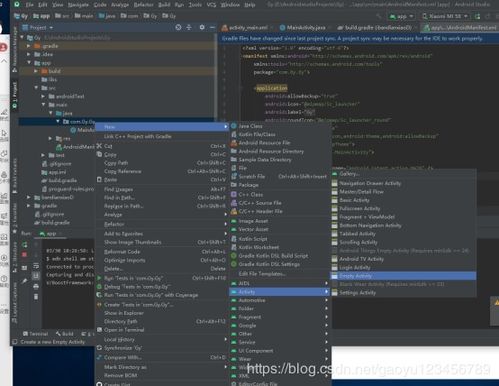
Task: Hide the Project panel with the minus icon
Action: click(212, 27)
